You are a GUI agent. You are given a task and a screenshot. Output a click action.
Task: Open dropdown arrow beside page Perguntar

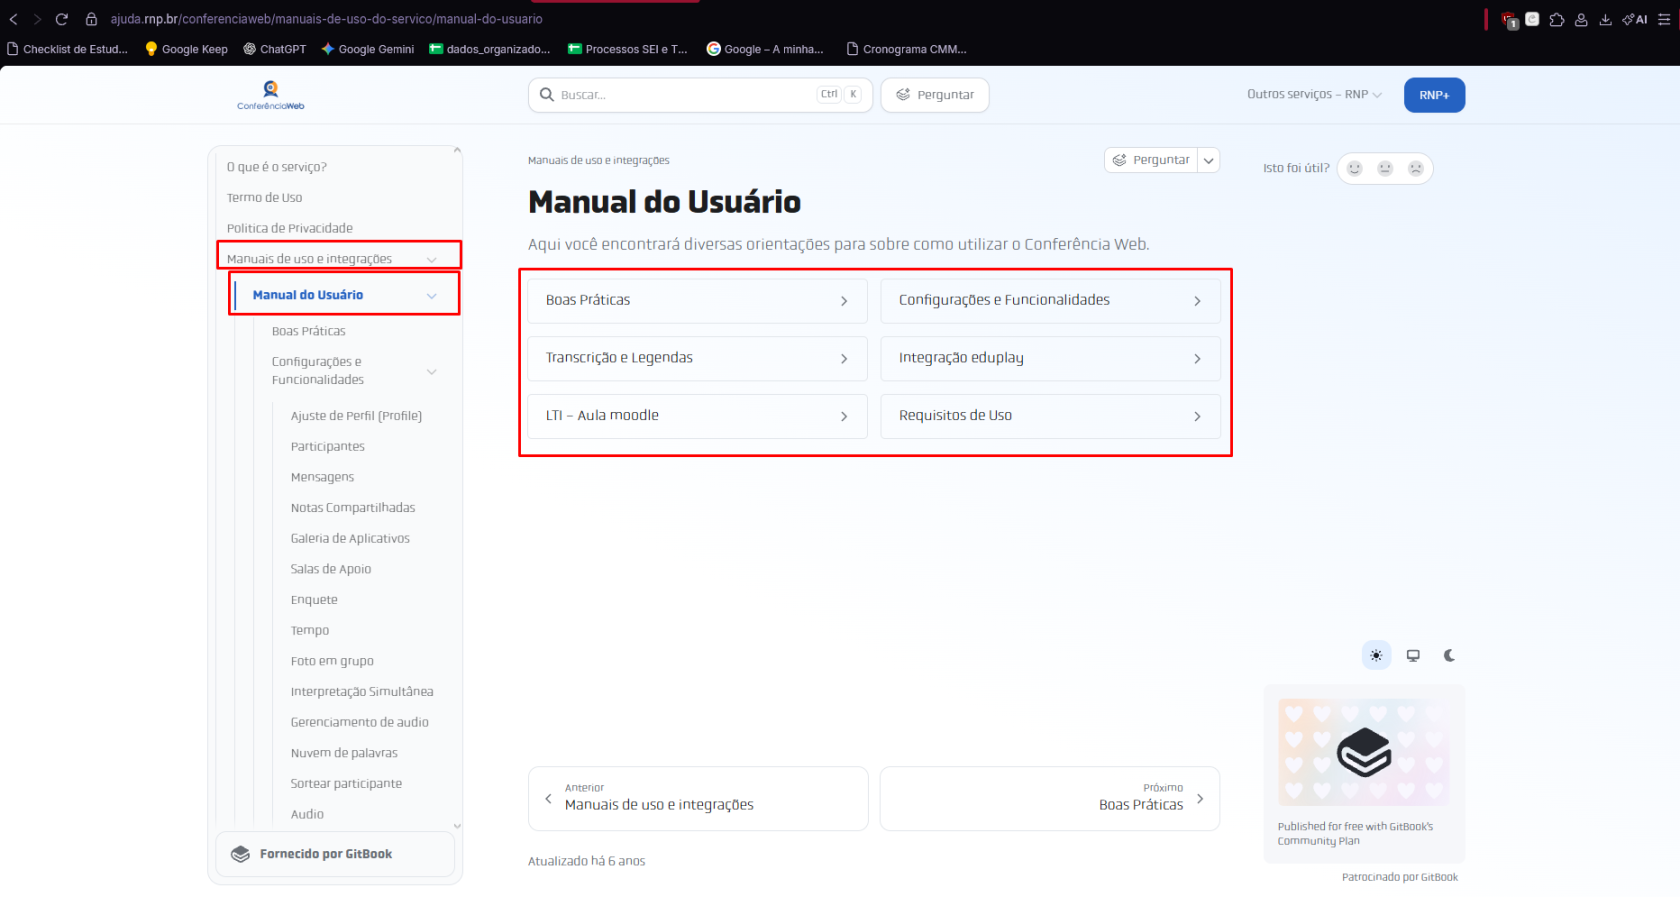(x=1209, y=160)
